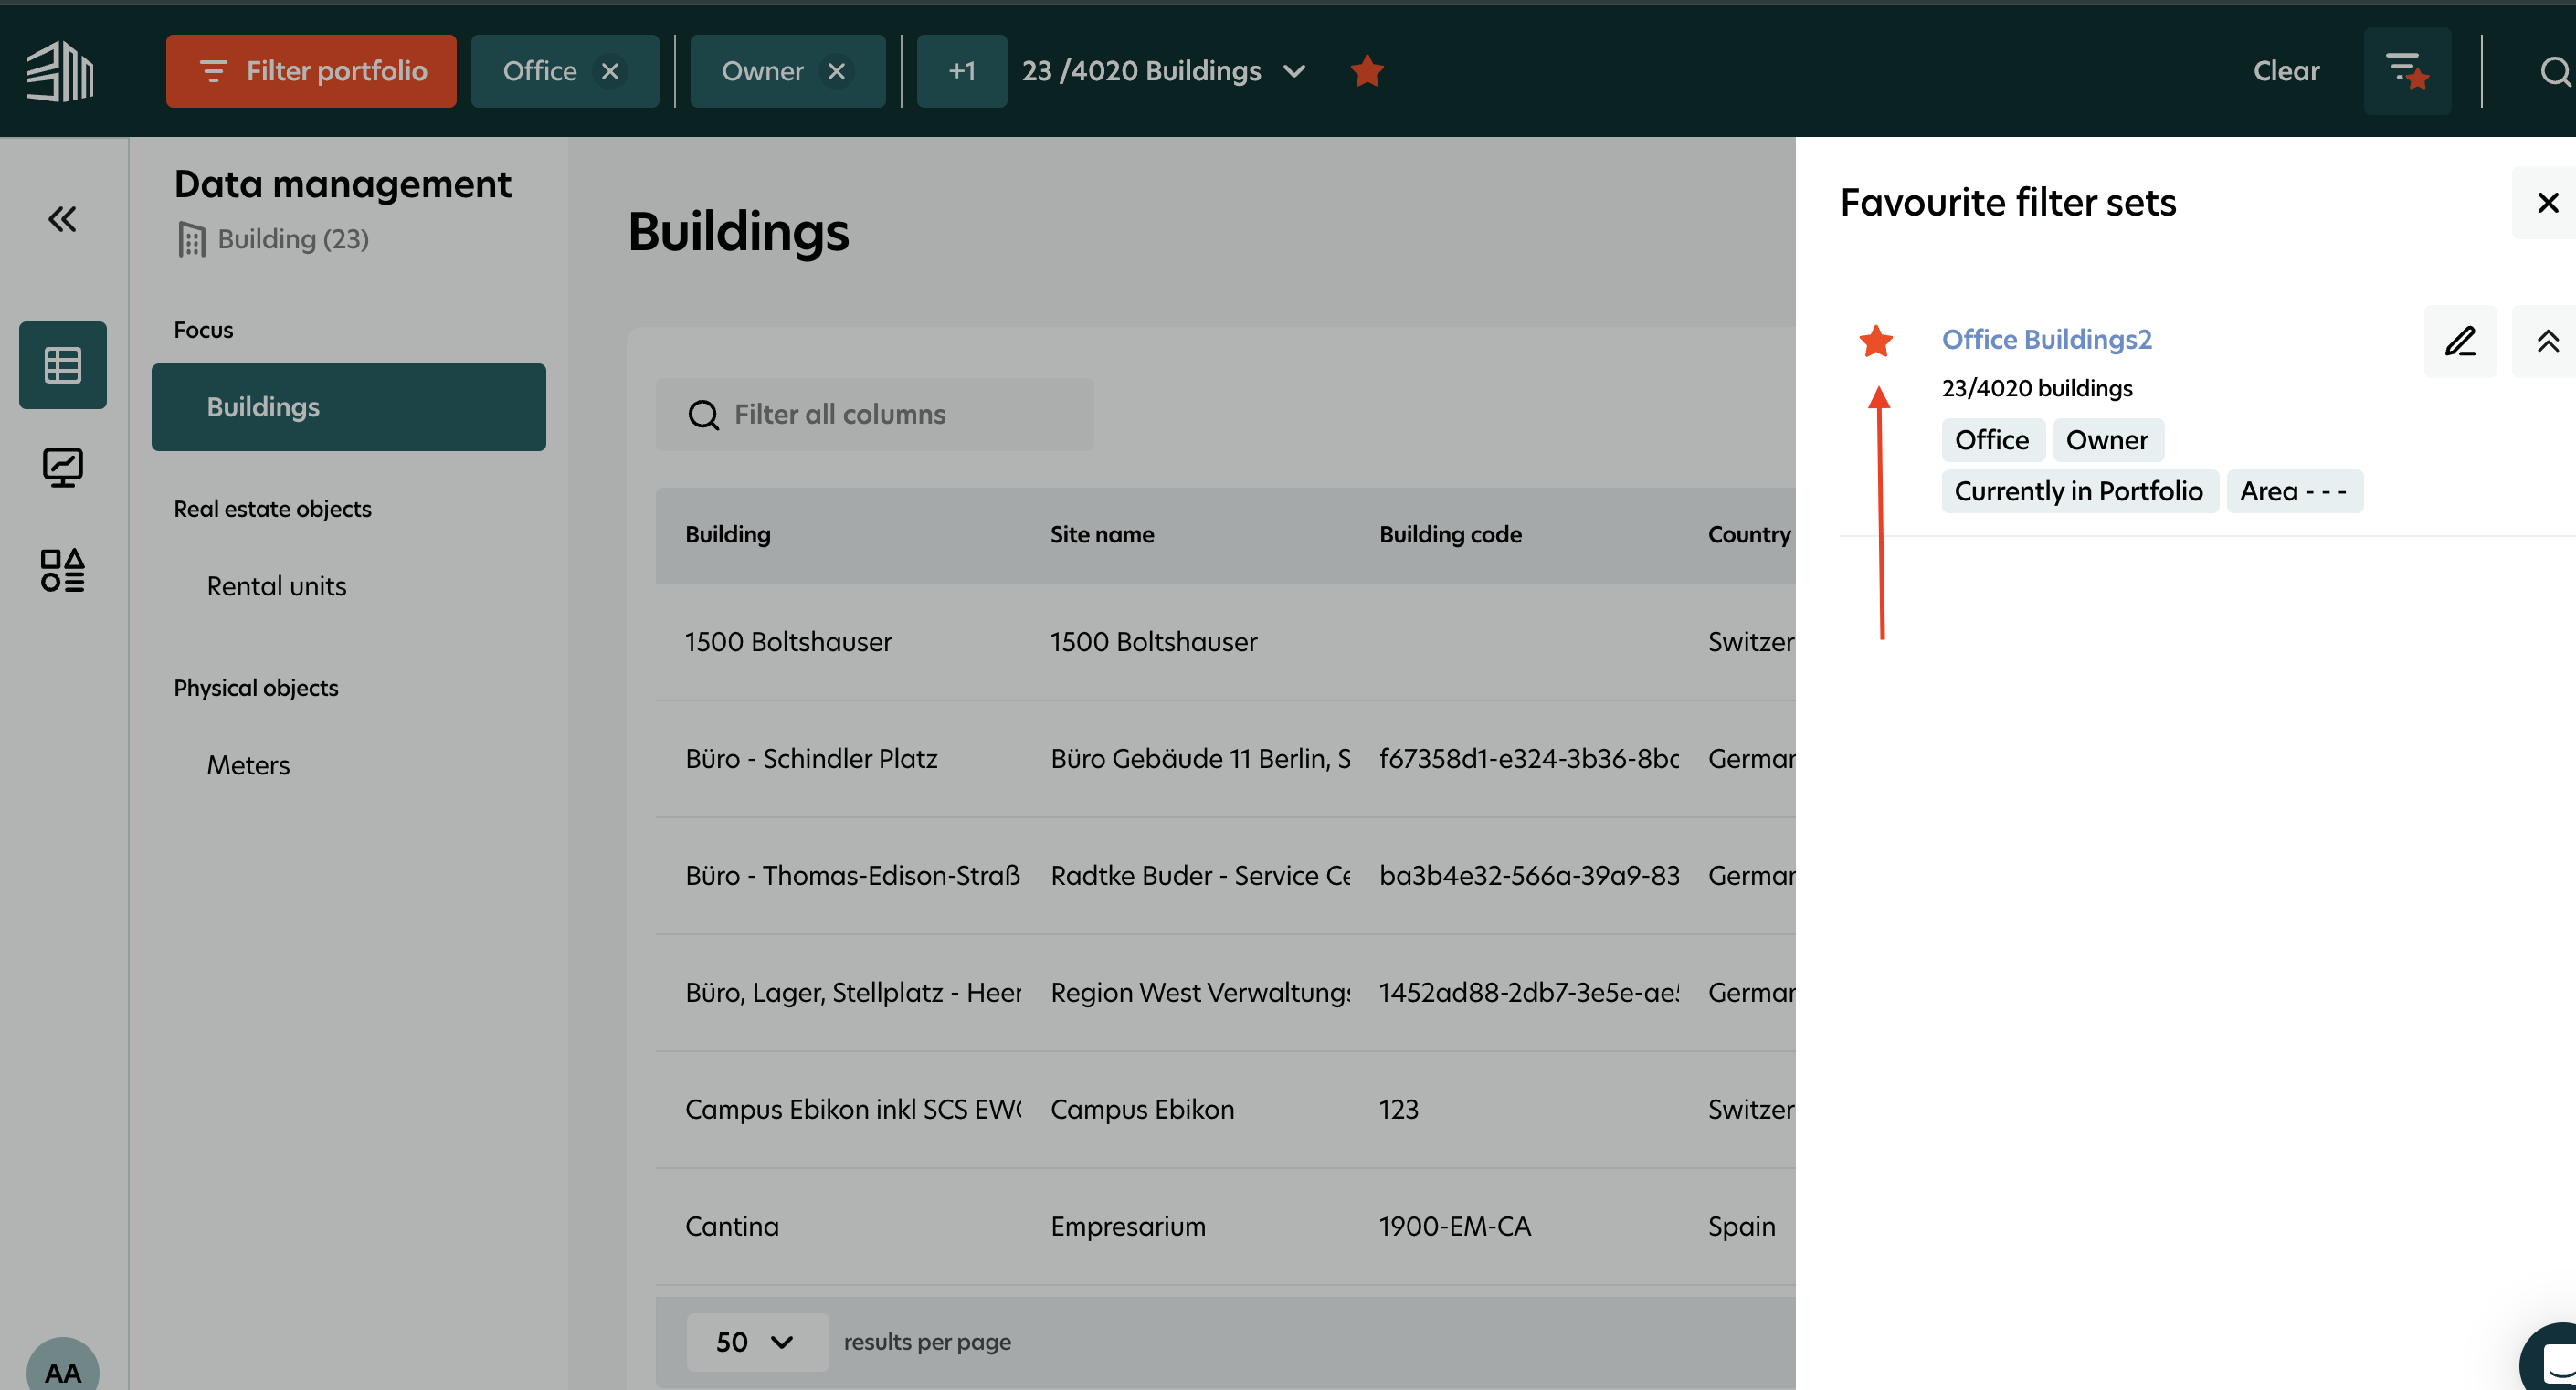This screenshot has width=2576, height=1390.
Task: Open Rental units menu item
Action: pos(277,586)
